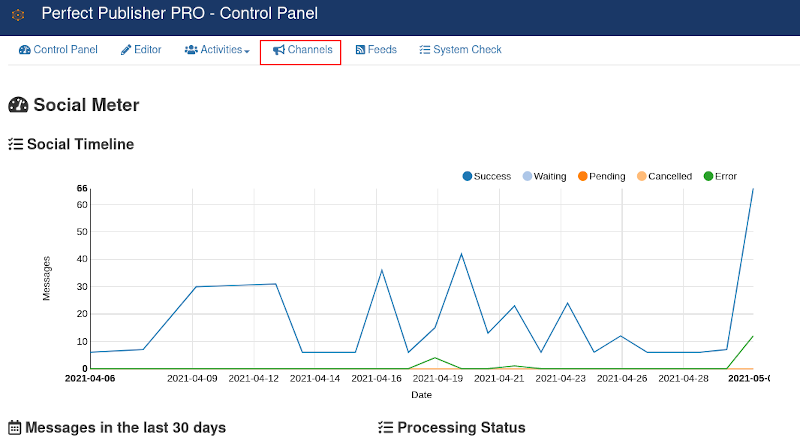Click the Social Meter gauge icon
The image size is (800, 447).
[x=18, y=105]
